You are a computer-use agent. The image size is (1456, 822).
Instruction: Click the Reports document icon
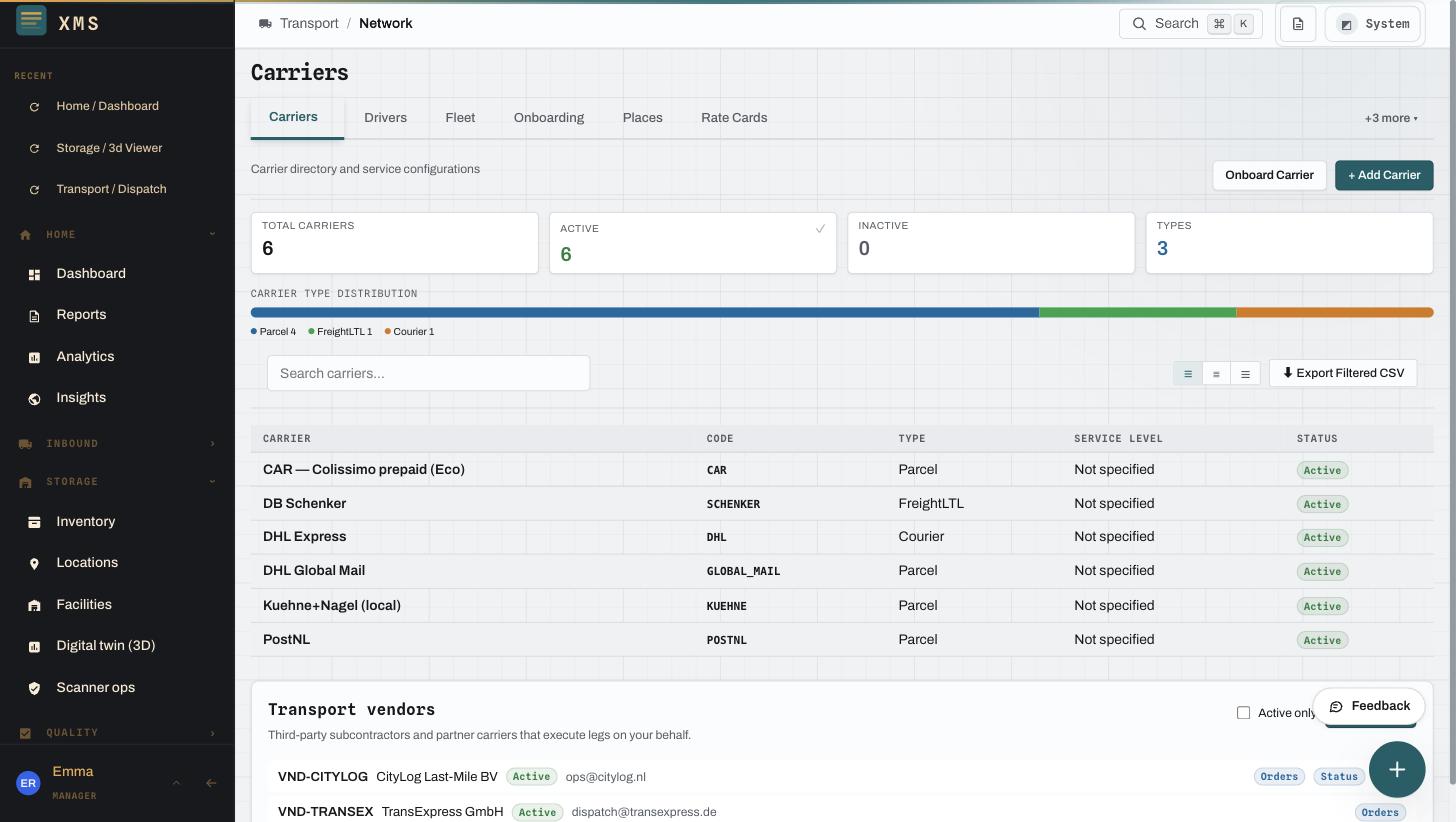click(x=34, y=316)
